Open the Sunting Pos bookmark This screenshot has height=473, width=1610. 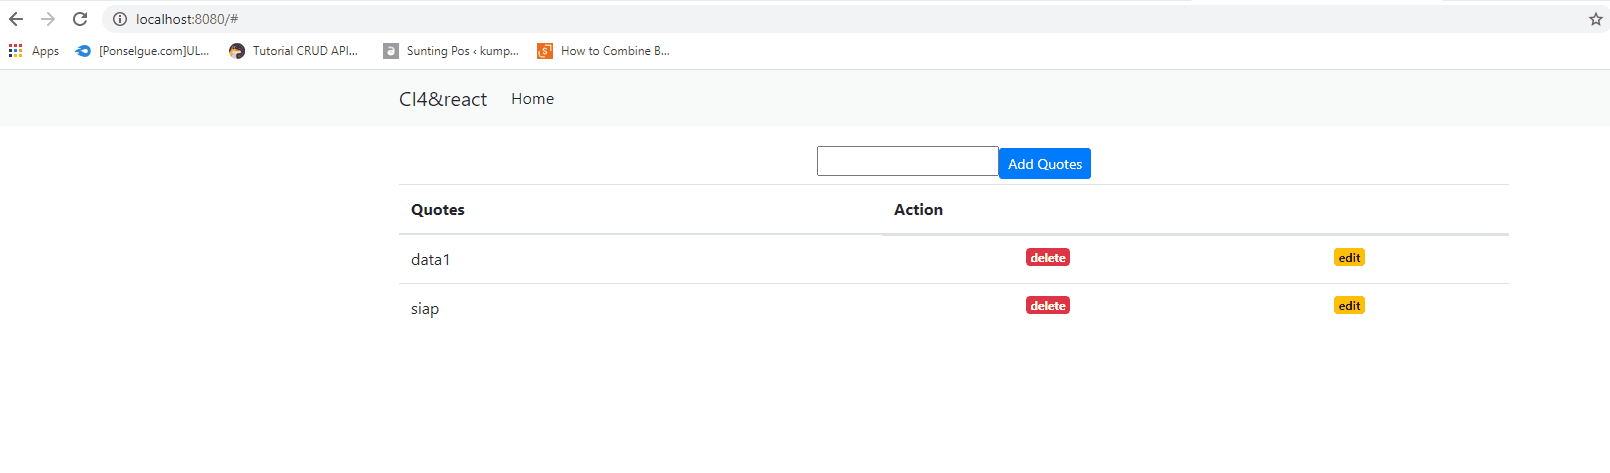[451, 51]
